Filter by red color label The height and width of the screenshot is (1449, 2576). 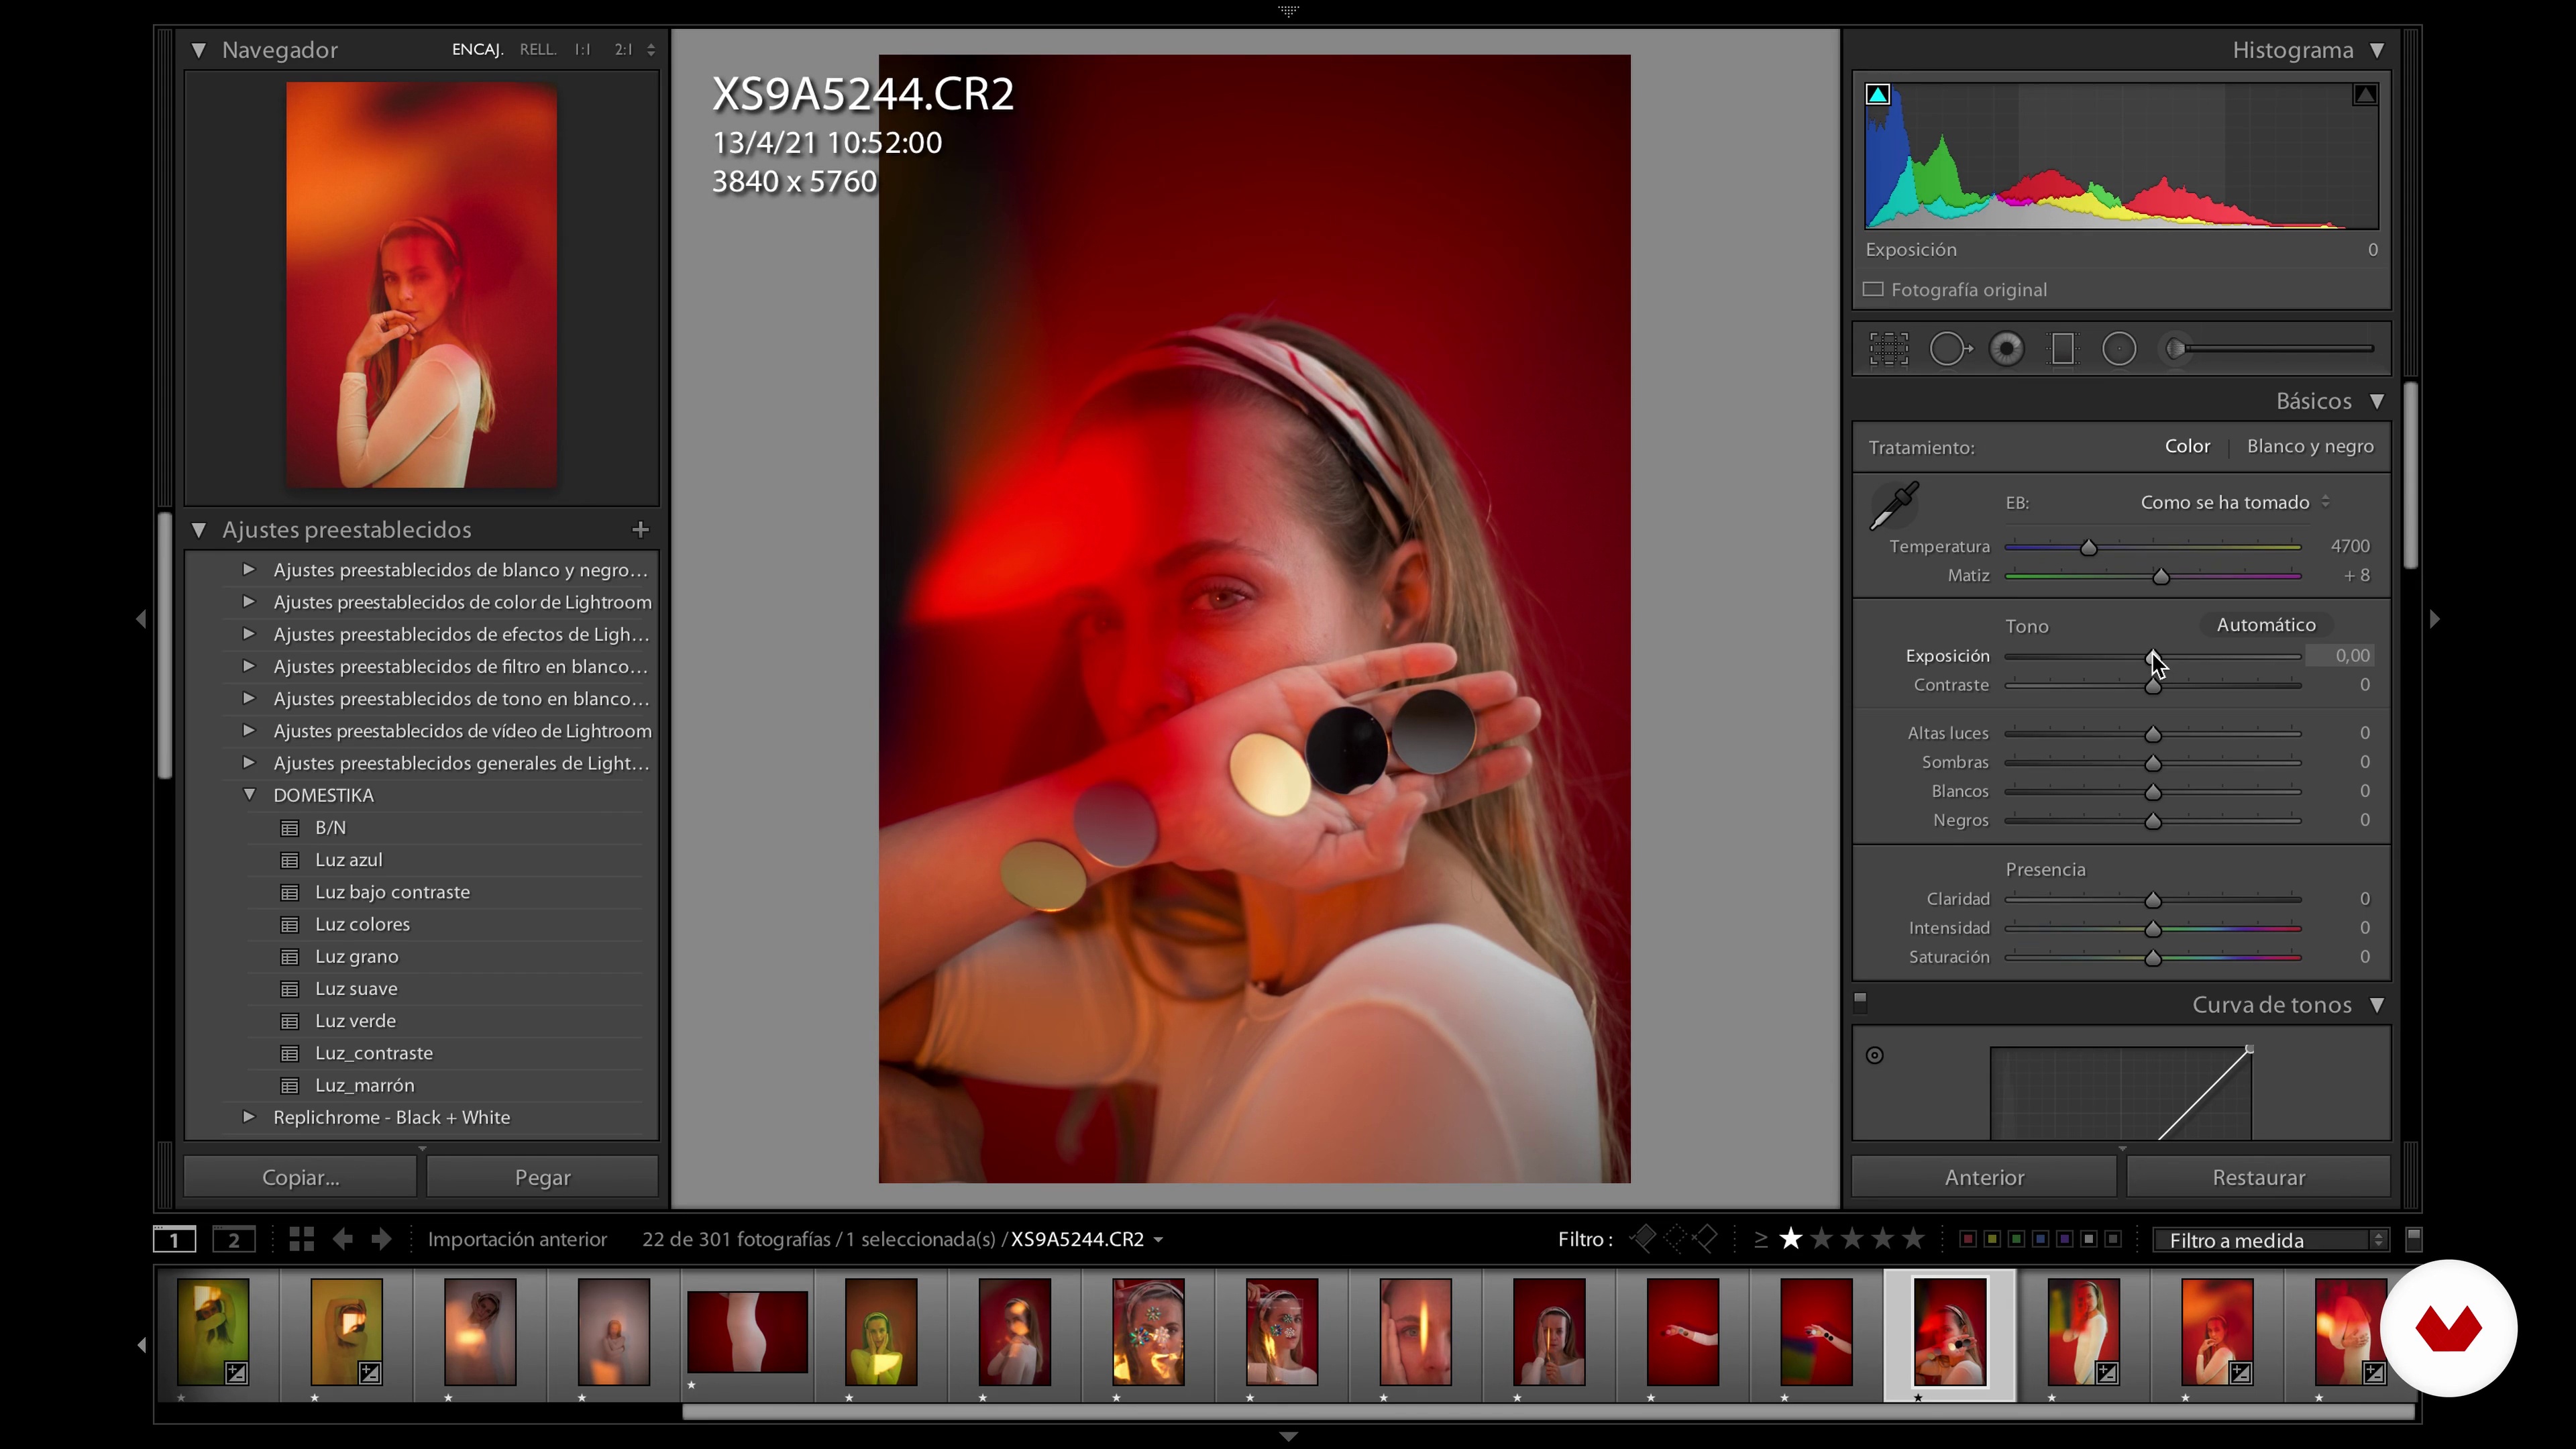pos(1967,1240)
